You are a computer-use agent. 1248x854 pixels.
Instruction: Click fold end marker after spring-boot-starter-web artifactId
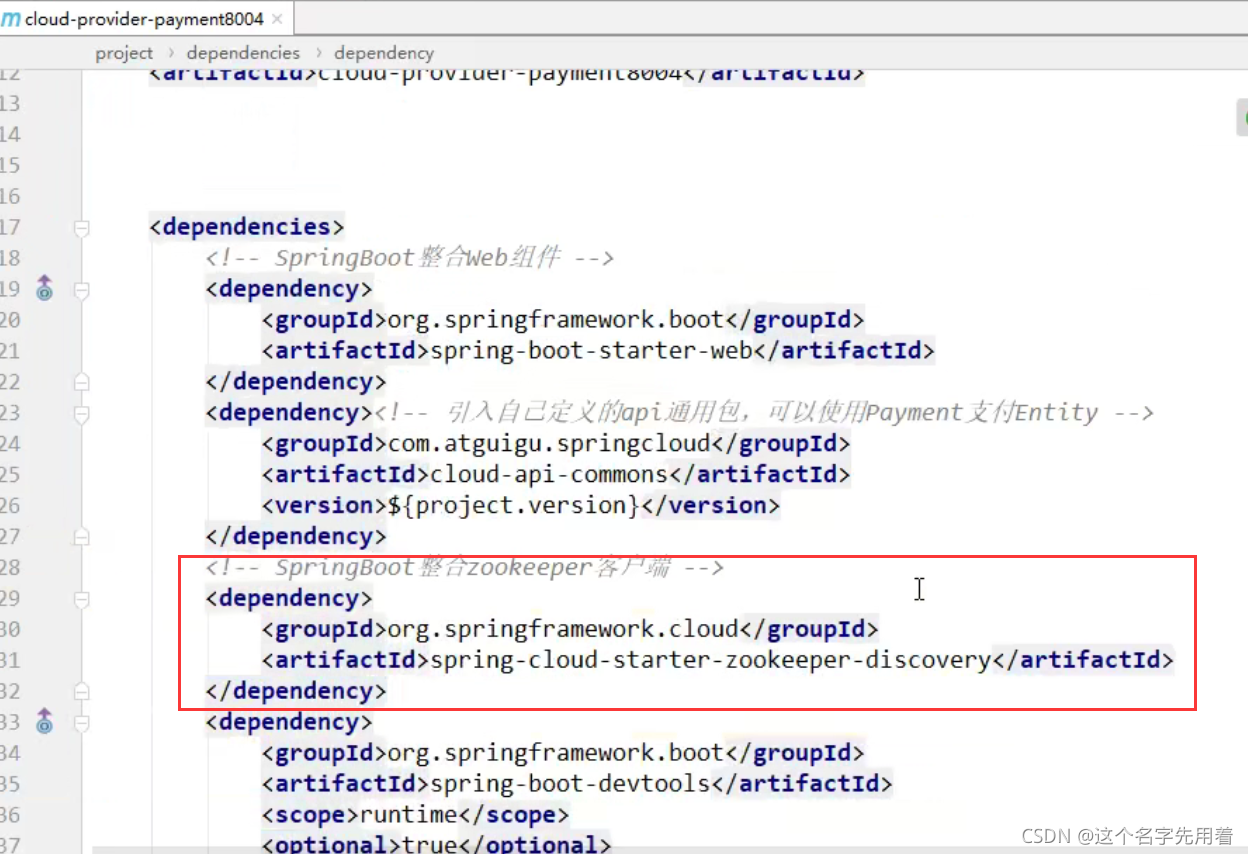[82, 382]
